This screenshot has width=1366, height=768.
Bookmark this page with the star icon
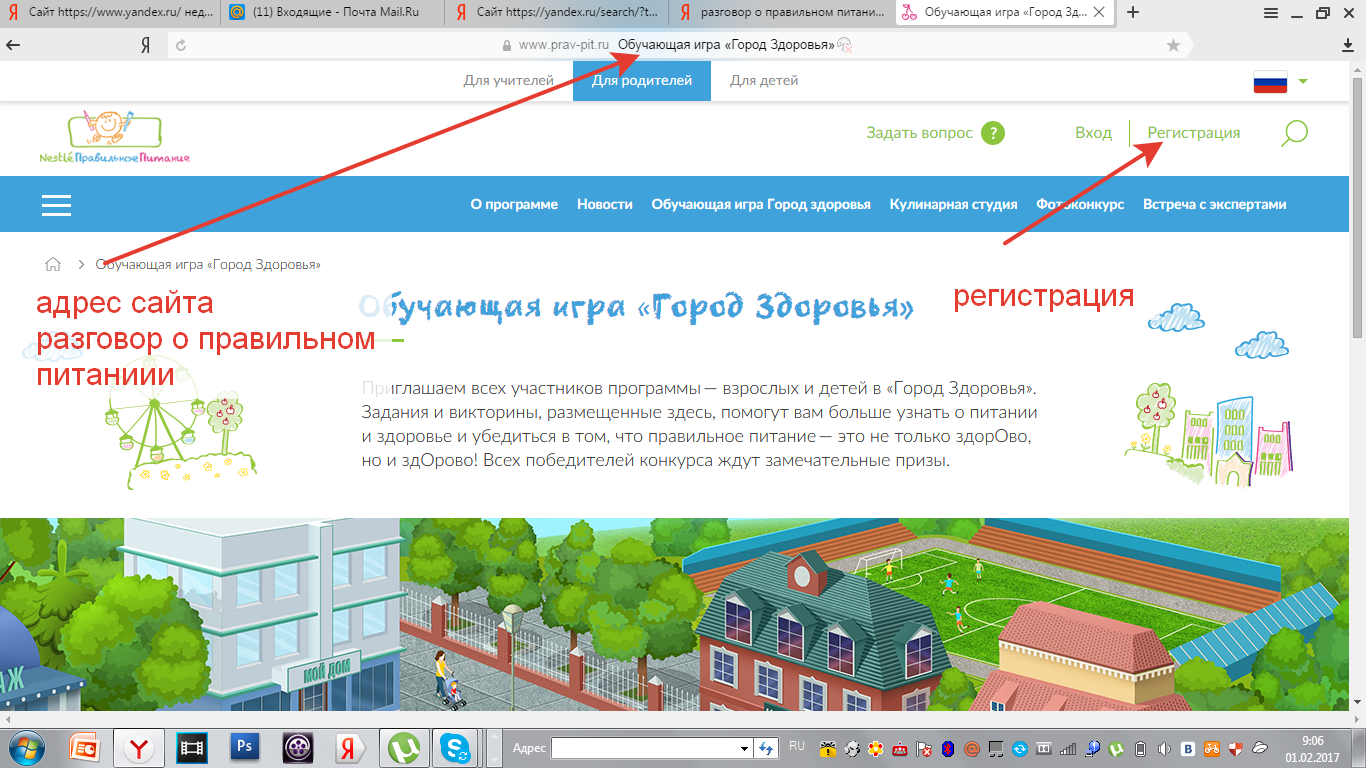(x=1173, y=45)
